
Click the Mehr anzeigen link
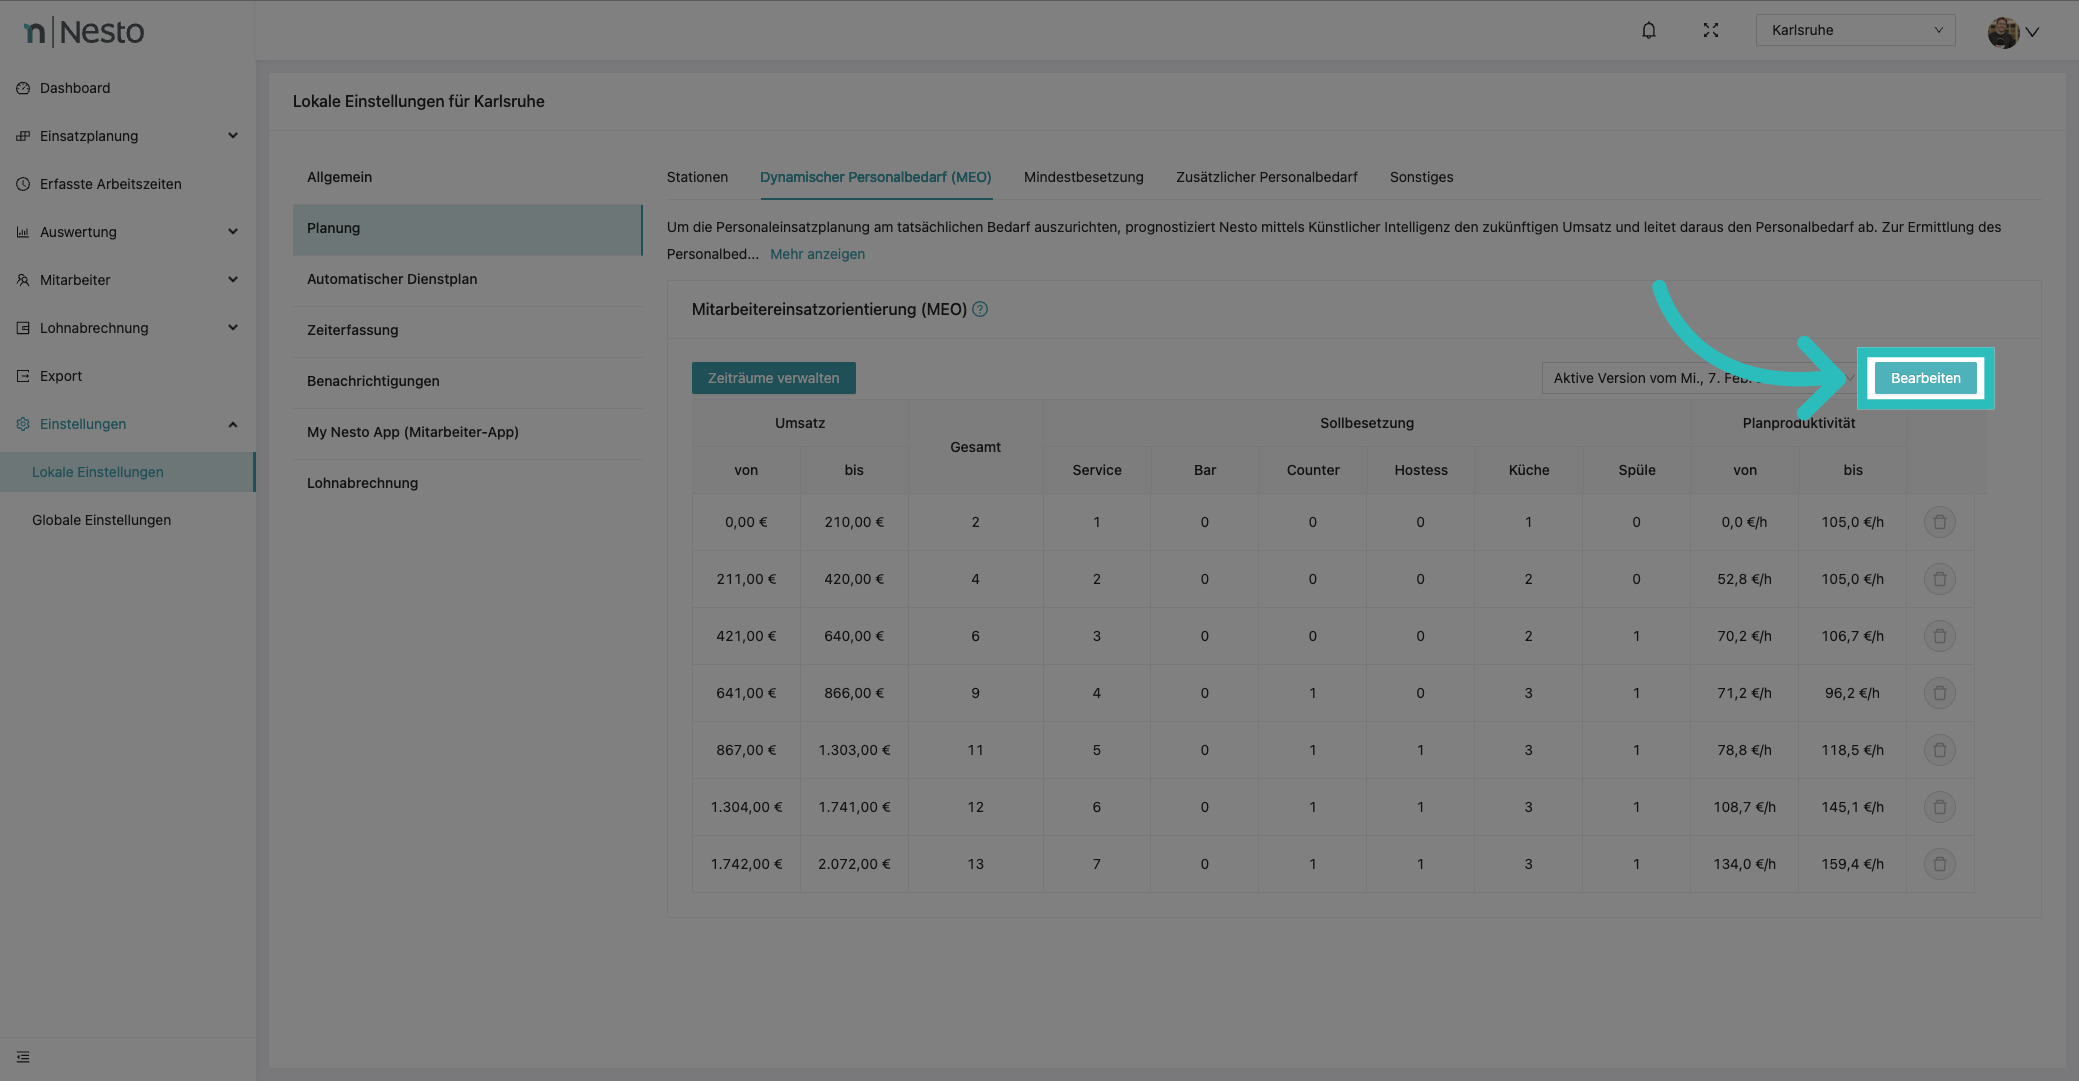817,254
